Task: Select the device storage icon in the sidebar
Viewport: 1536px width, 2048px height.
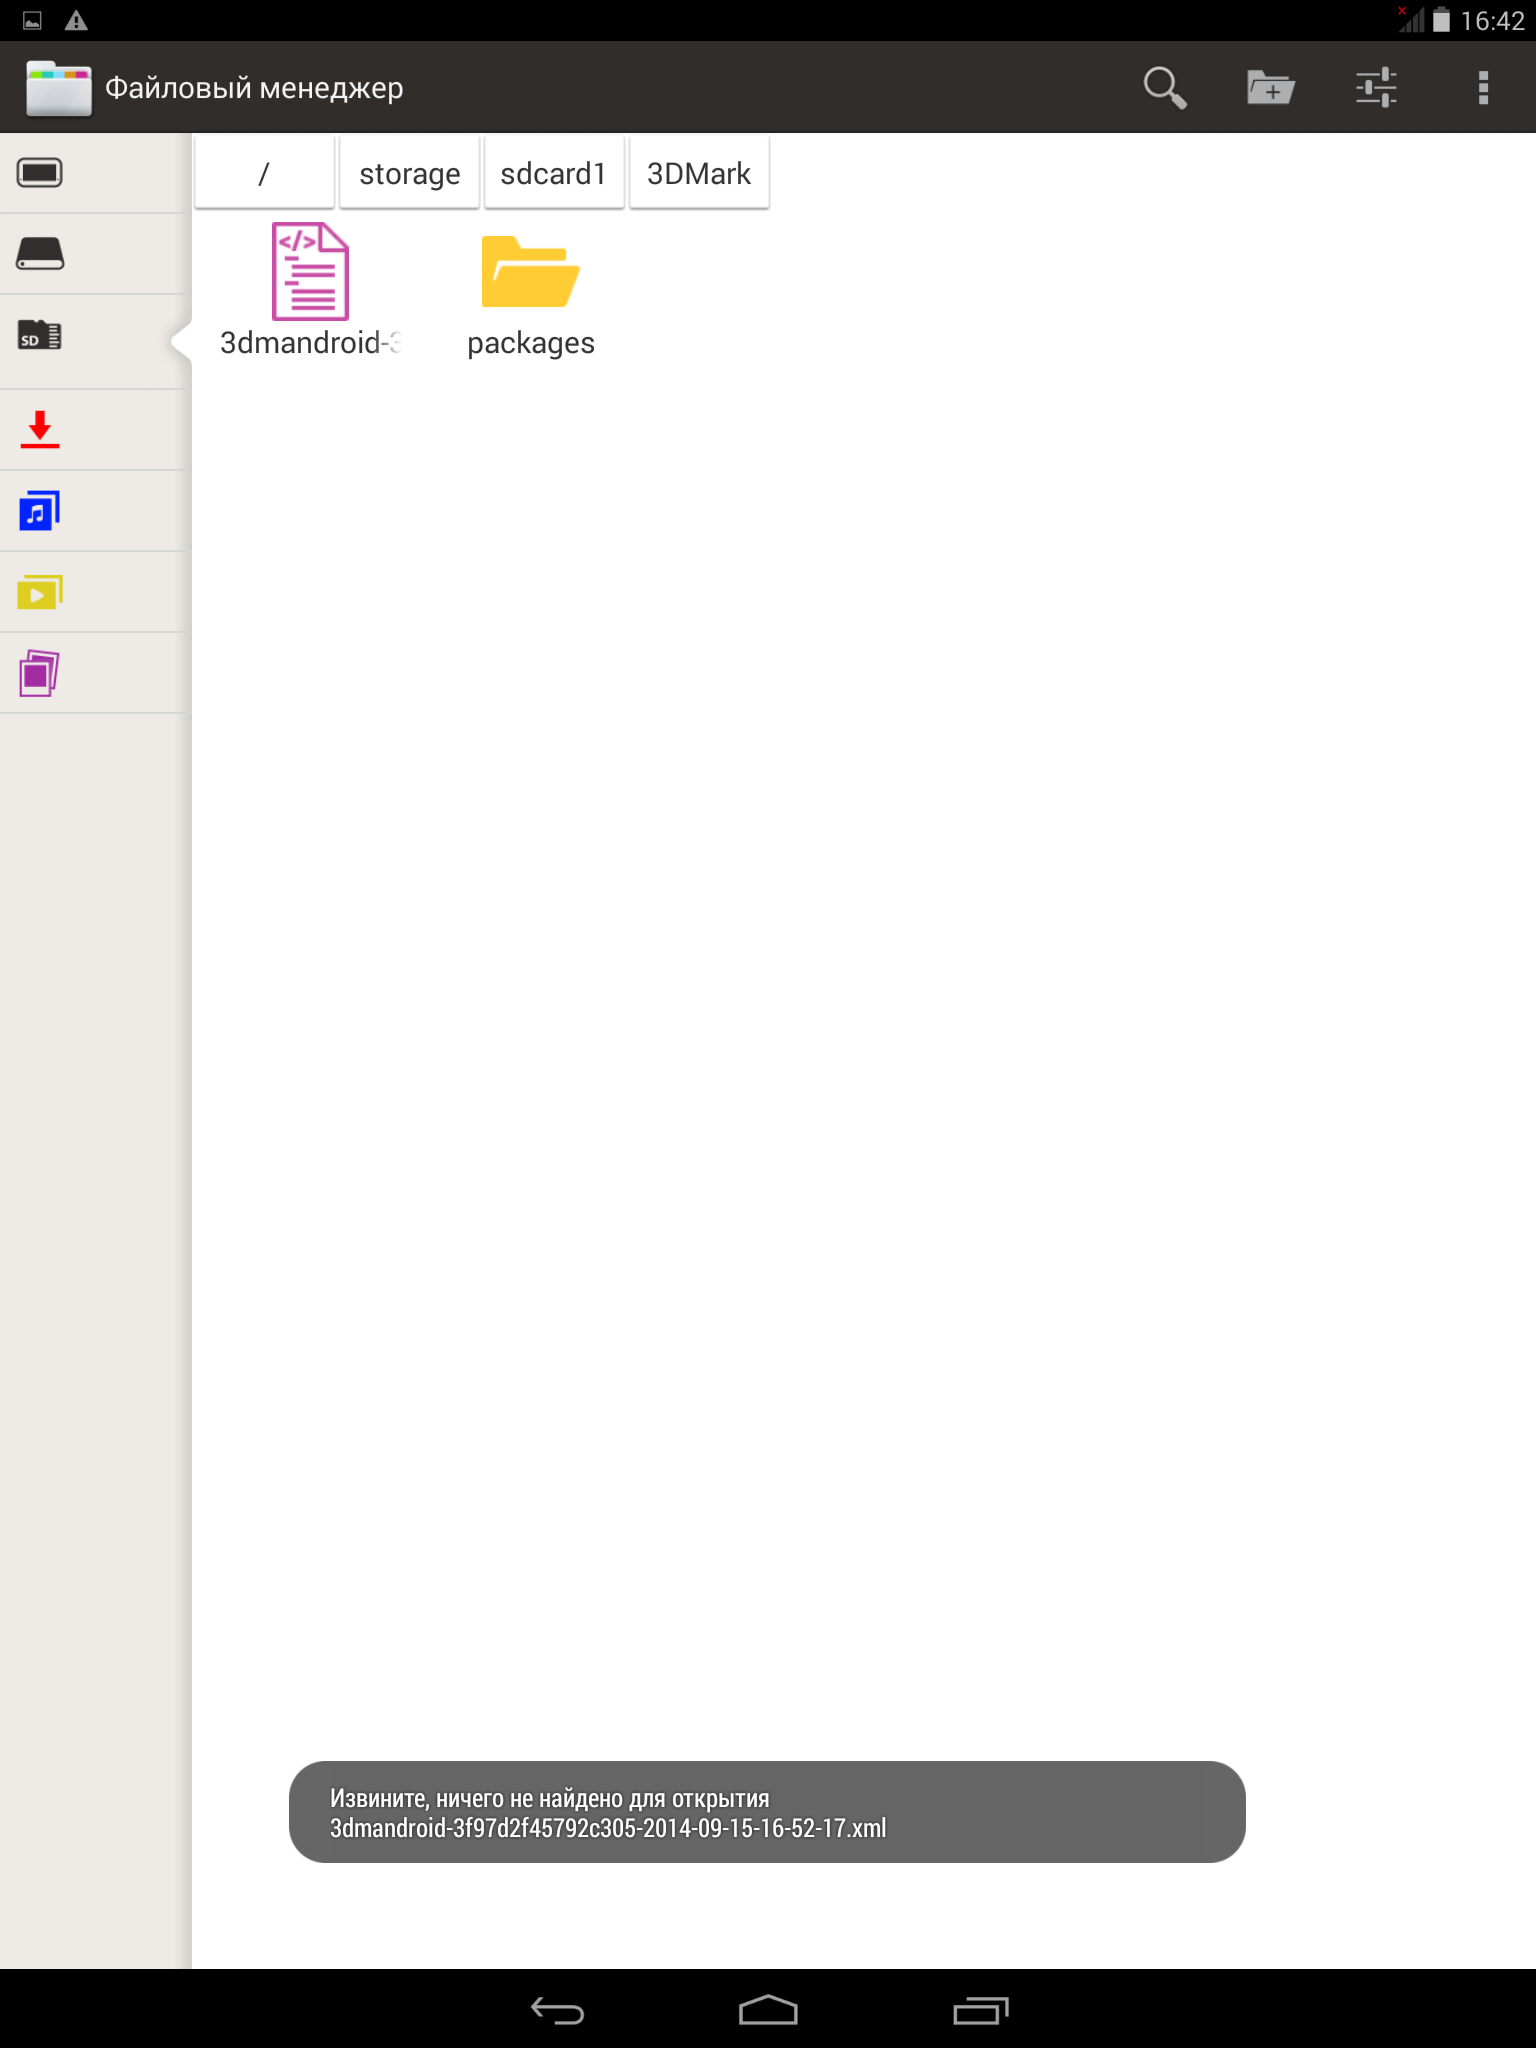Action: (40, 173)
